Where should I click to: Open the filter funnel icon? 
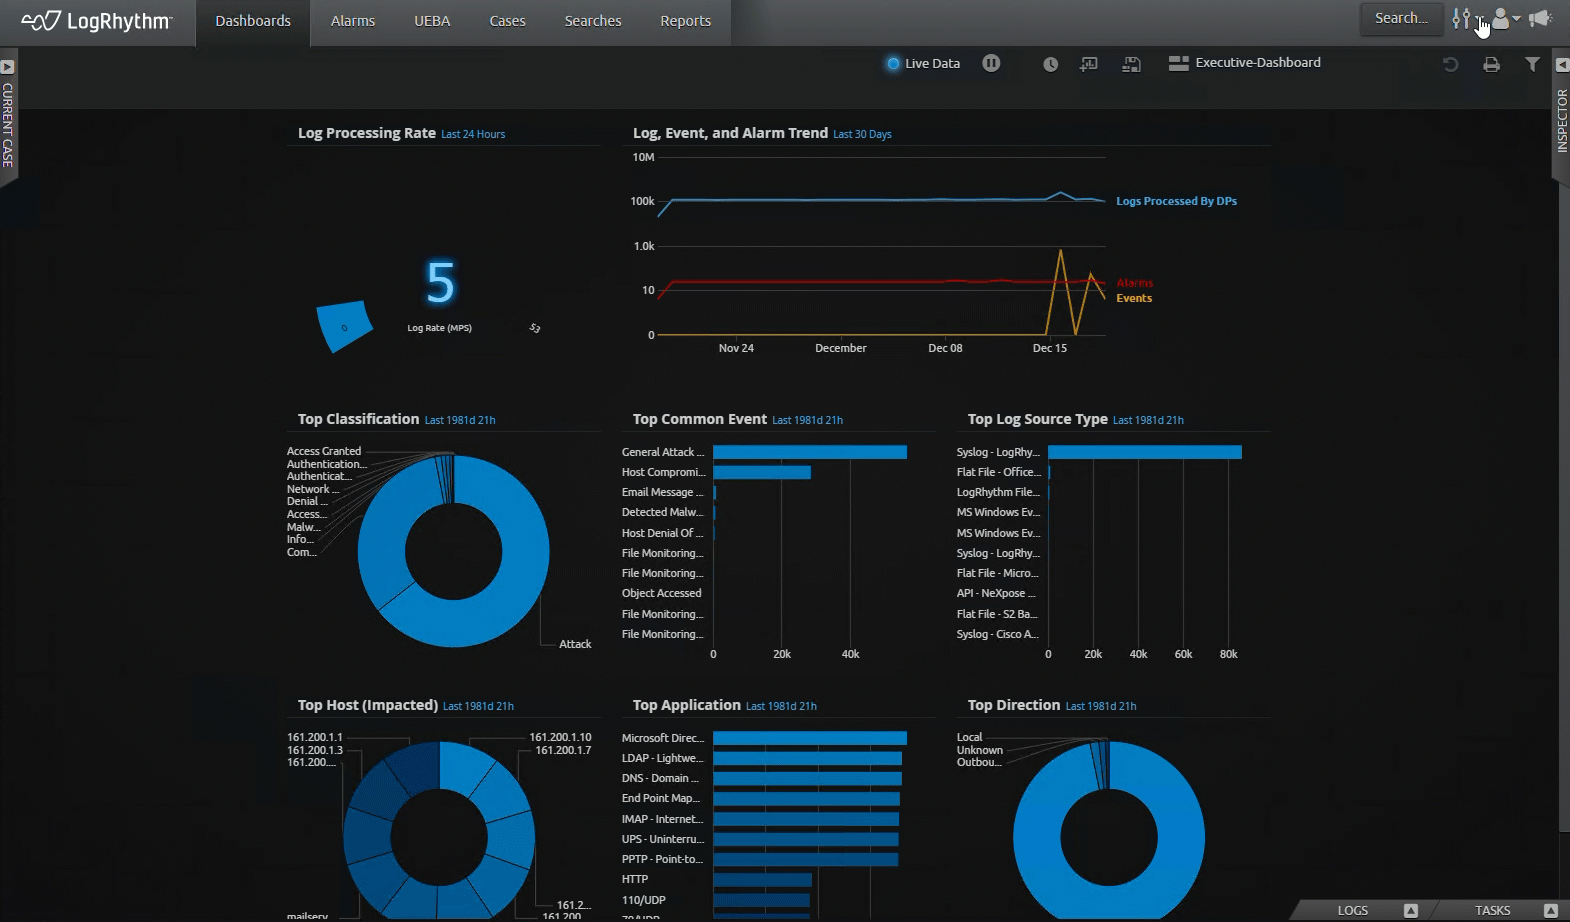click(x=1532, y=64)
